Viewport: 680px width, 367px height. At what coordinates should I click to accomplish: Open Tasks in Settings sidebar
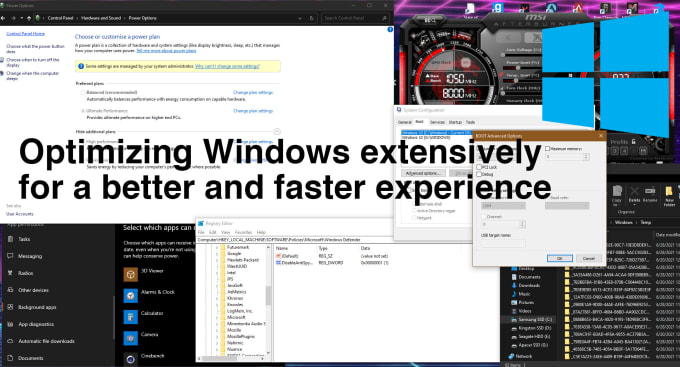coord(19,239)
